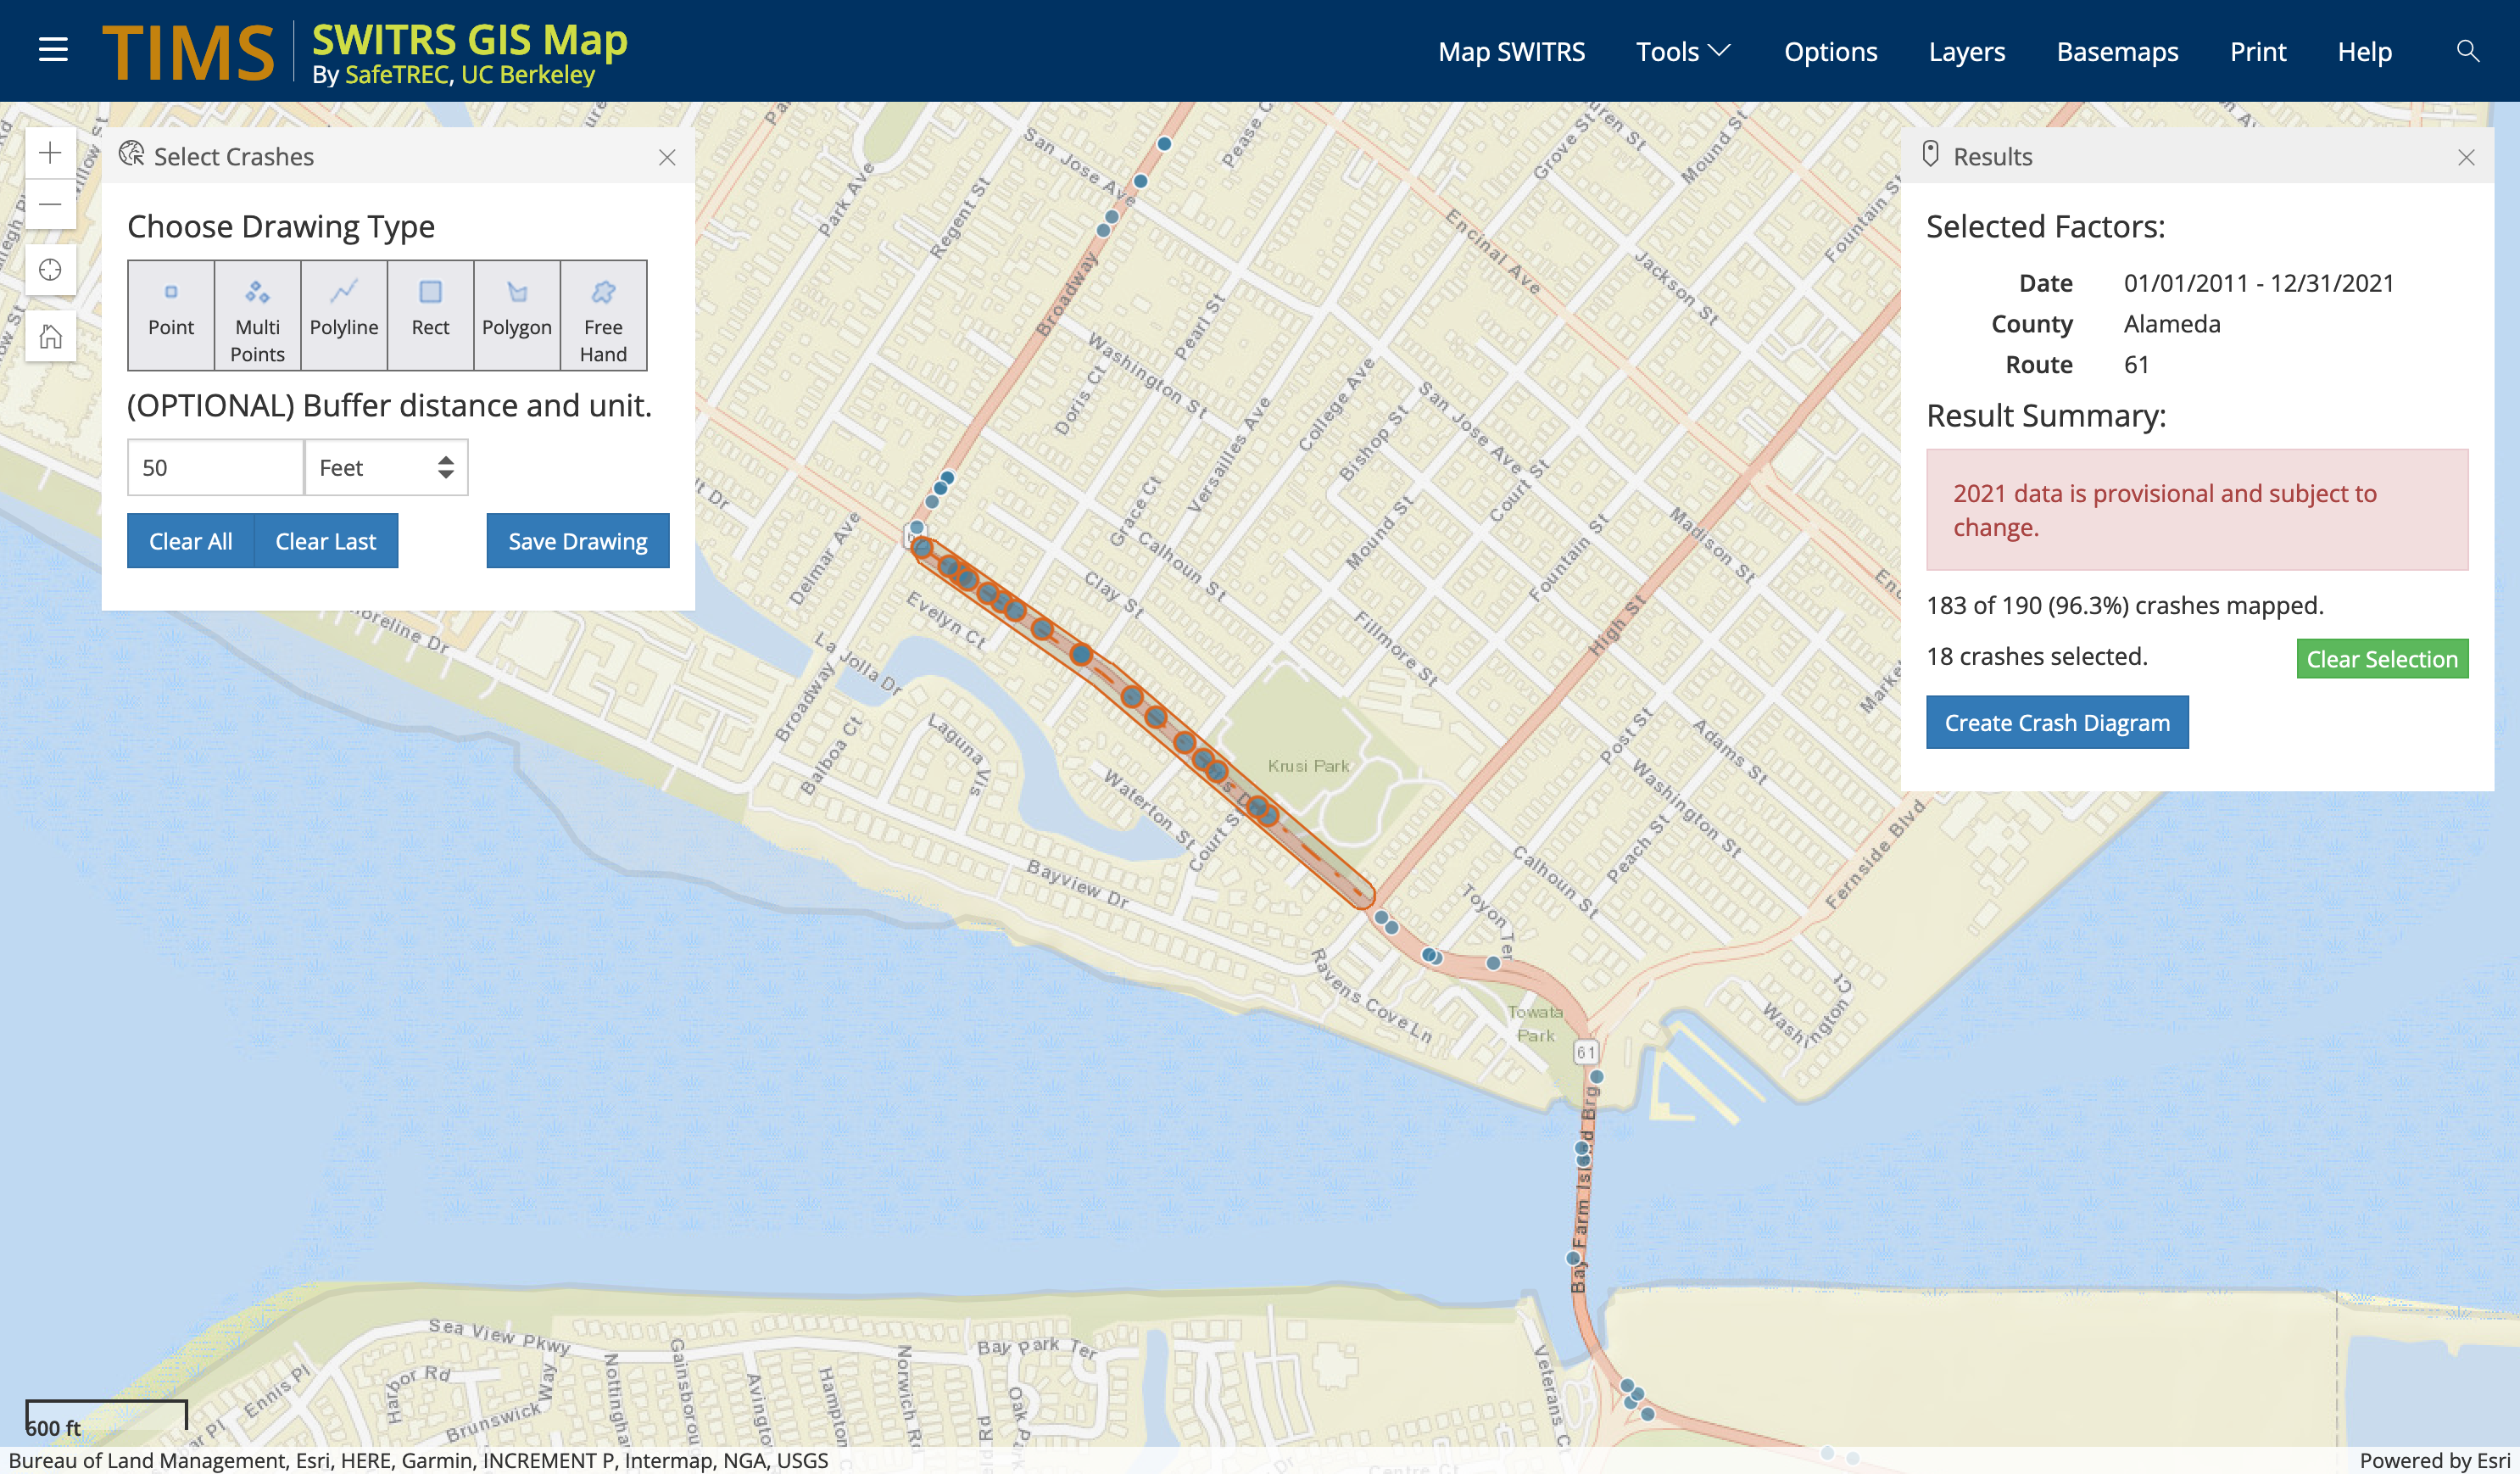Select the Multi Points drawing tool
This screenshot has width=2520, height=1474.
[x=257, y=314]
